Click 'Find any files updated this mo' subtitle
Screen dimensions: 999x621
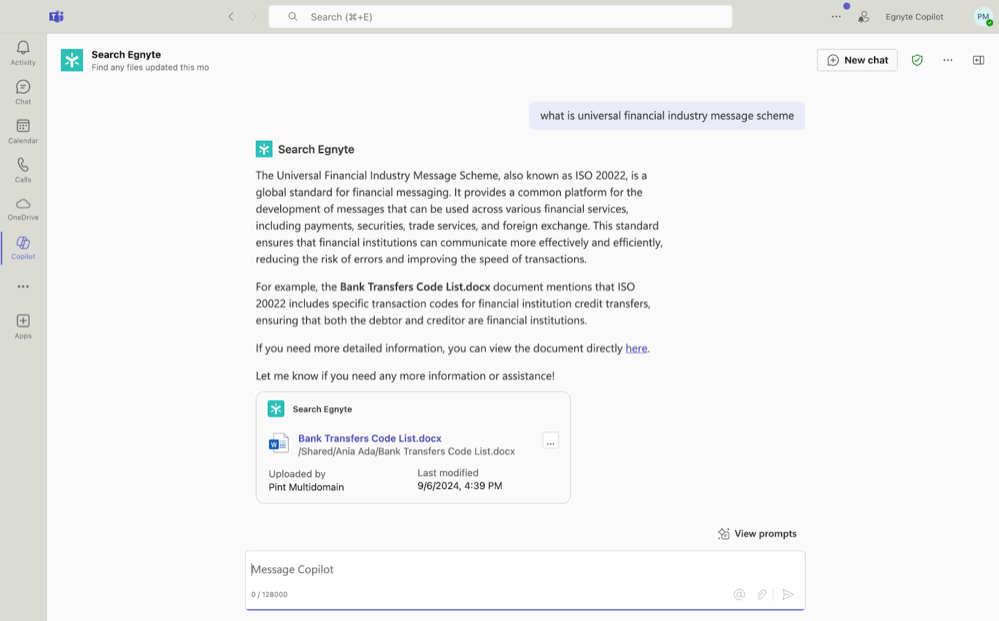pos(150,68)
